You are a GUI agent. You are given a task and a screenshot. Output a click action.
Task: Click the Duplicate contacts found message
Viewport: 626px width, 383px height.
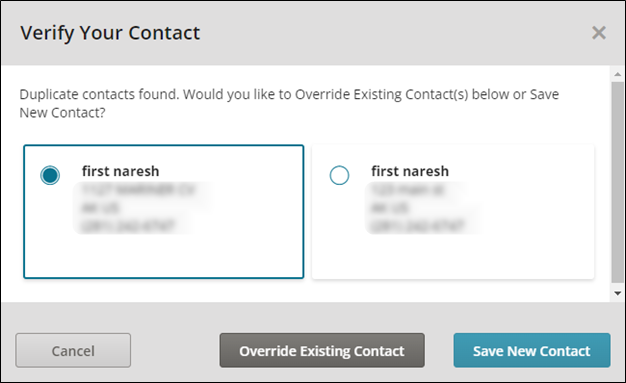(289, 103)
